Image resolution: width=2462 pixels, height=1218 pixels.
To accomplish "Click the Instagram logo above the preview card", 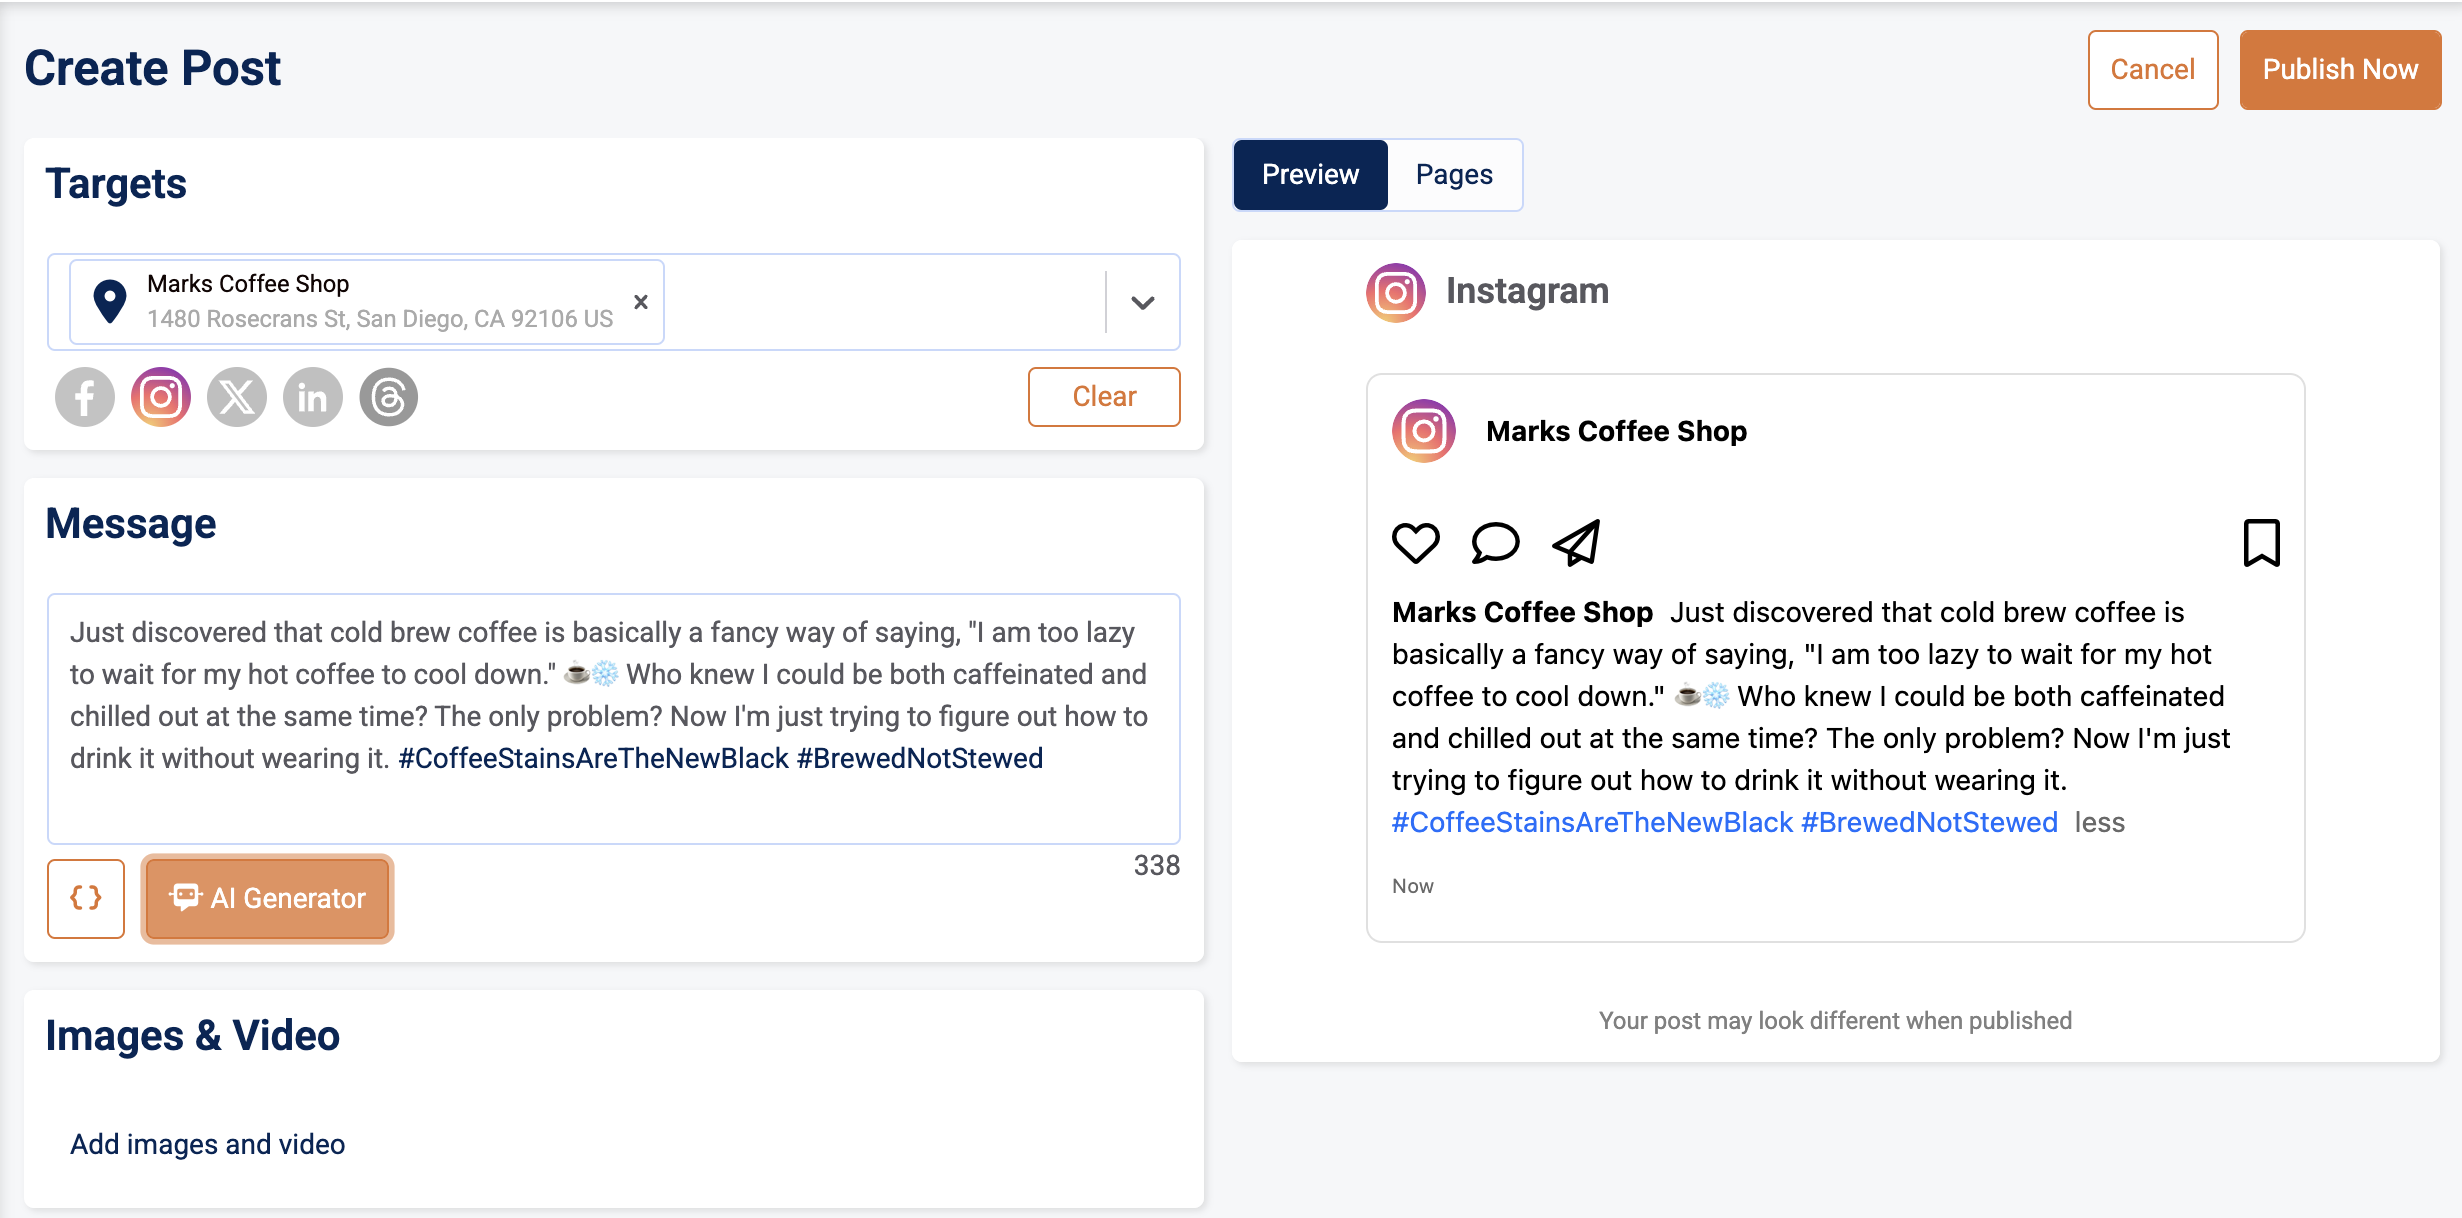I will coord(1395,291).
